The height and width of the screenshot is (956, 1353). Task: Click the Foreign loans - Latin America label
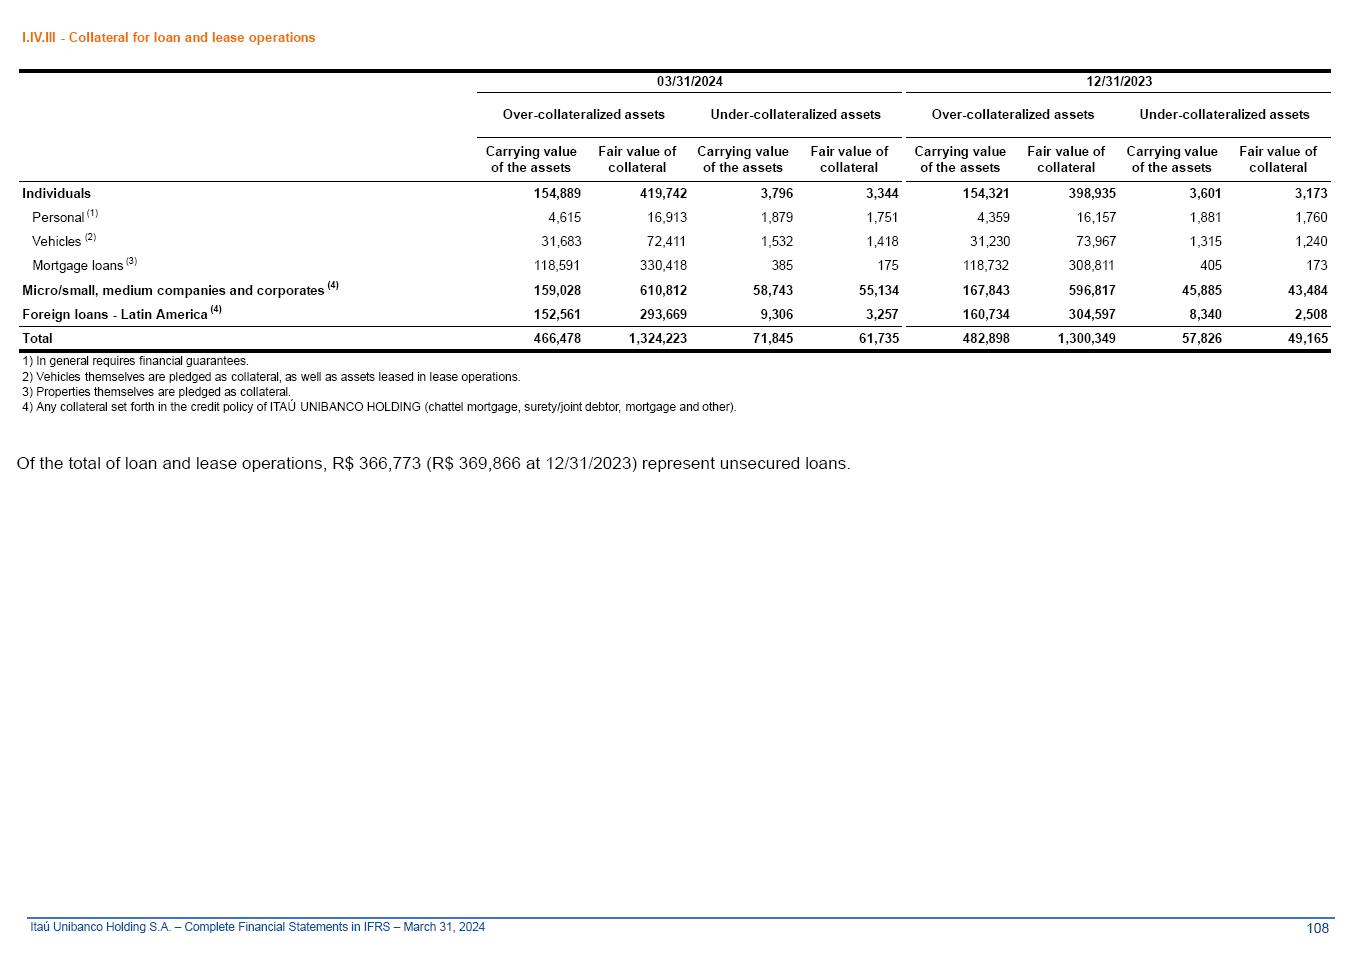[x=115, y=315]
